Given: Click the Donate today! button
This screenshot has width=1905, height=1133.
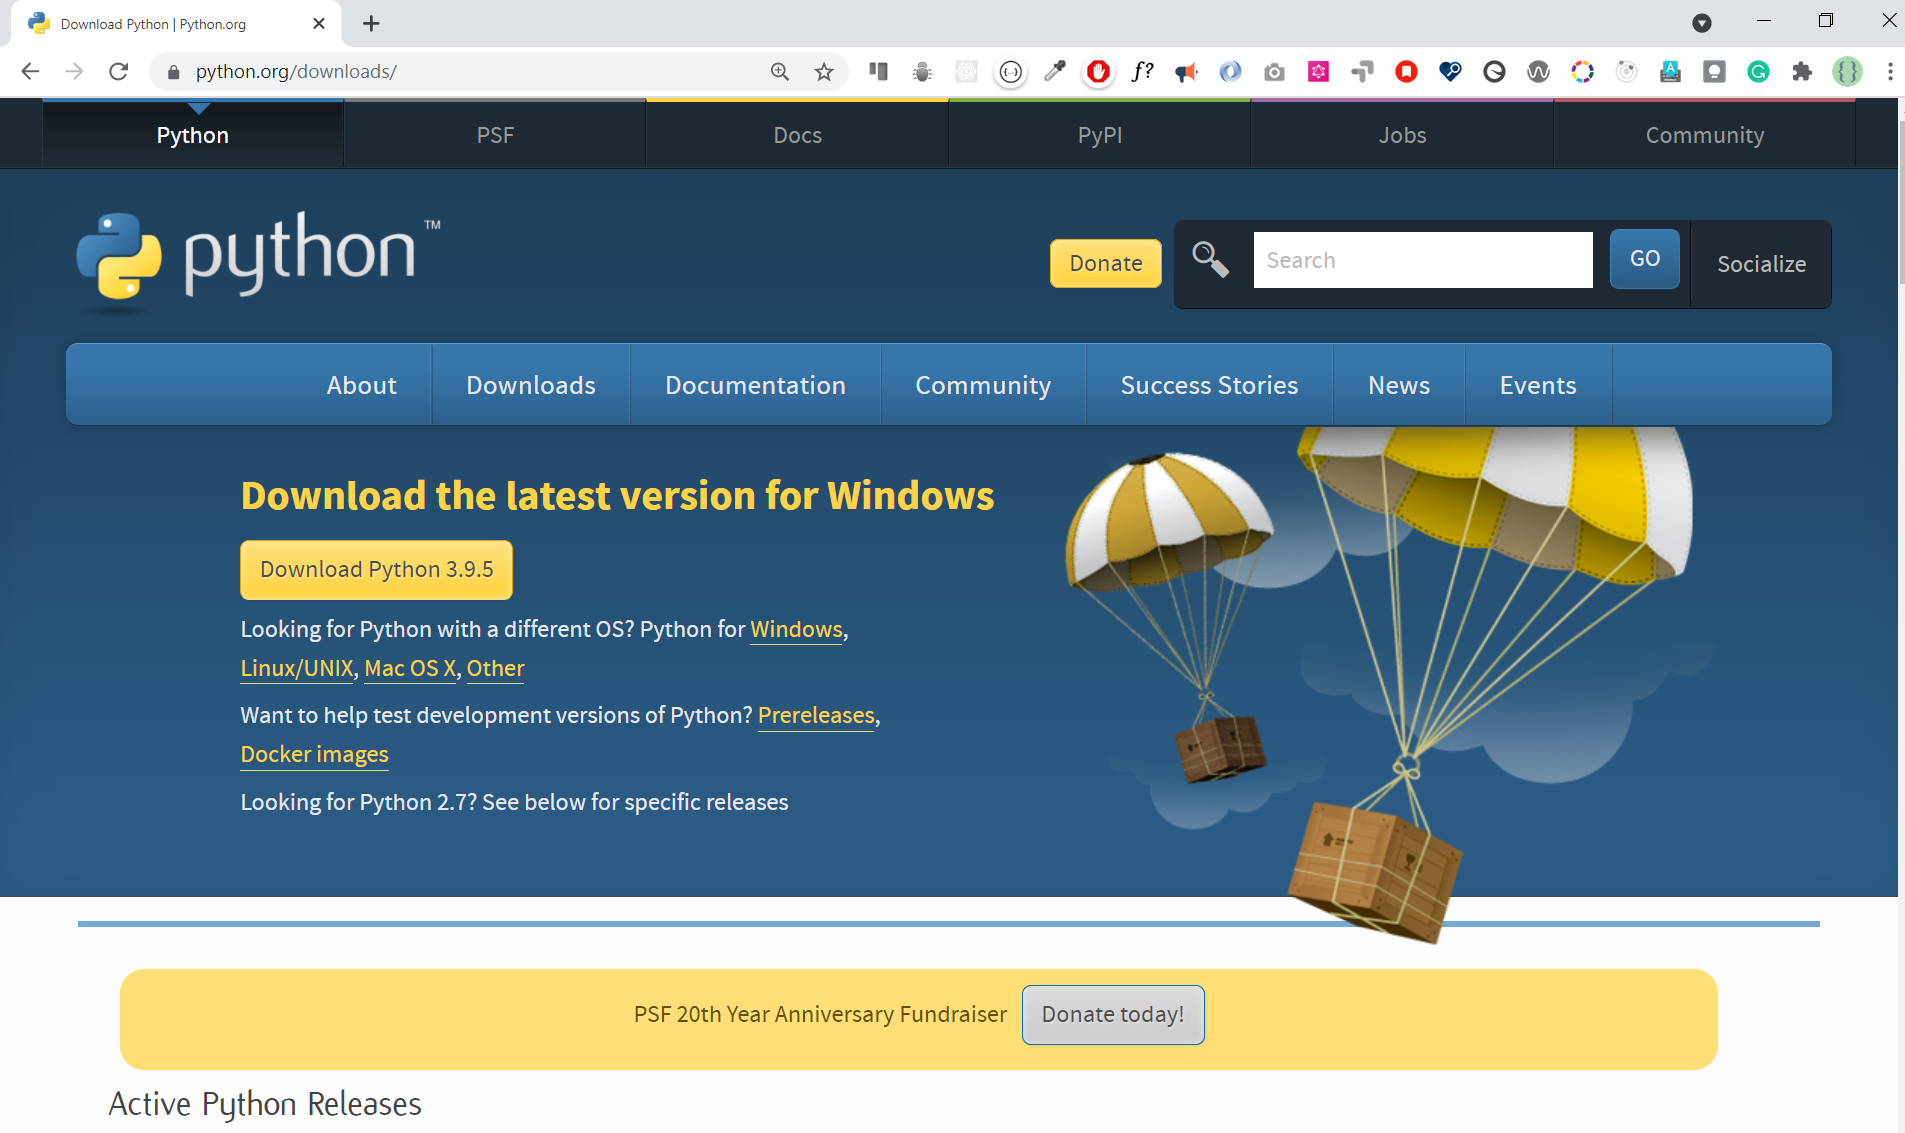Looking at the screenshot, I should [1113, 1015].
